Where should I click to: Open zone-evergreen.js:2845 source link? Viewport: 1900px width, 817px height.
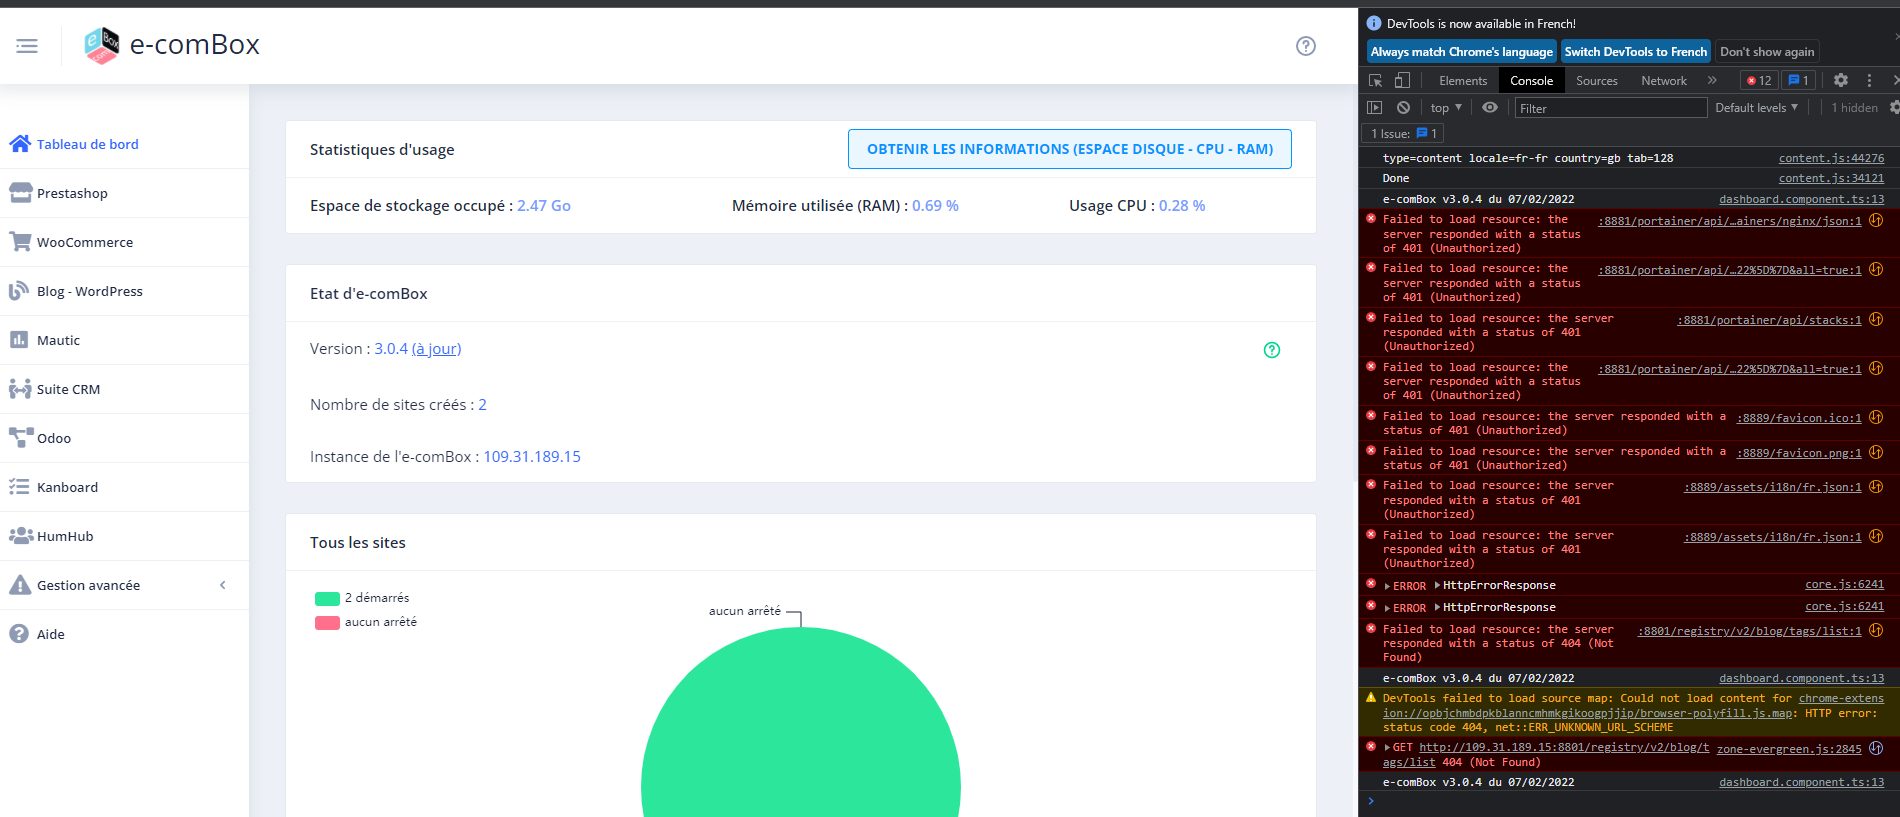pyautogui.click(x=1789, y=750)
